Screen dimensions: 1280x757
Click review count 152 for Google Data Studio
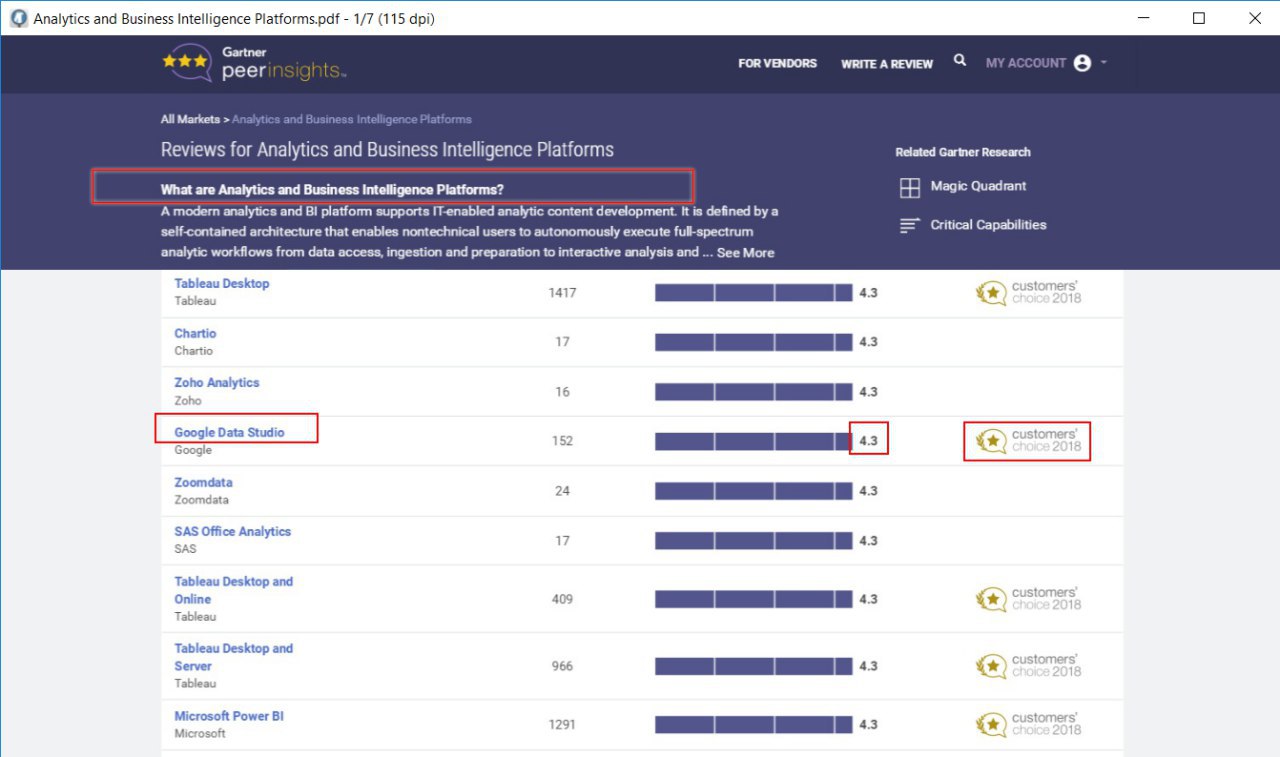pyautogui.click(x=562, y=441)
